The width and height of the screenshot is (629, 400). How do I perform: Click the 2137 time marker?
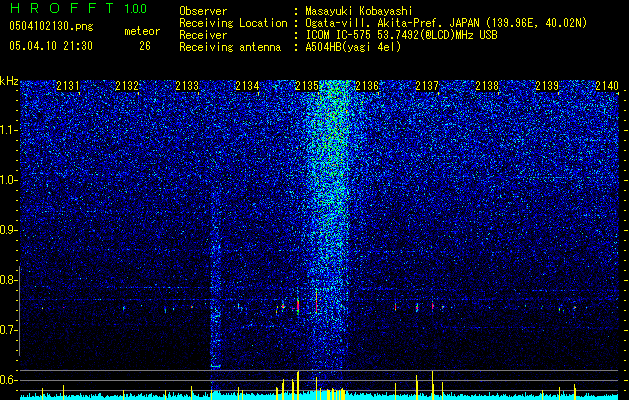click(427, 86)
